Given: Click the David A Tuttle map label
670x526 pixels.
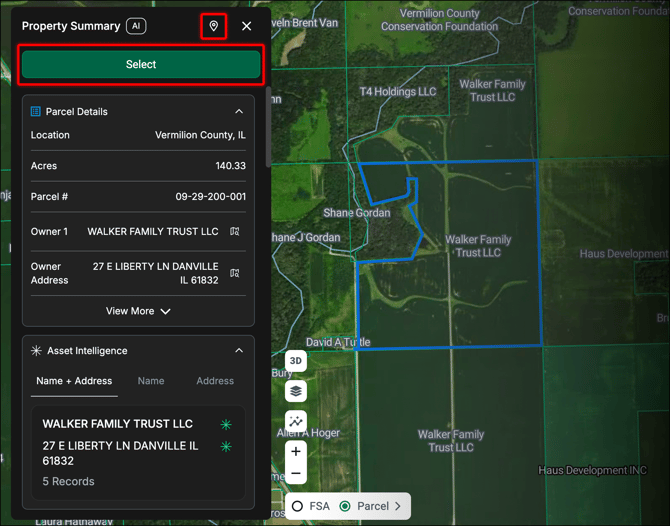Looking at the screenshot, I should point(338,342).
